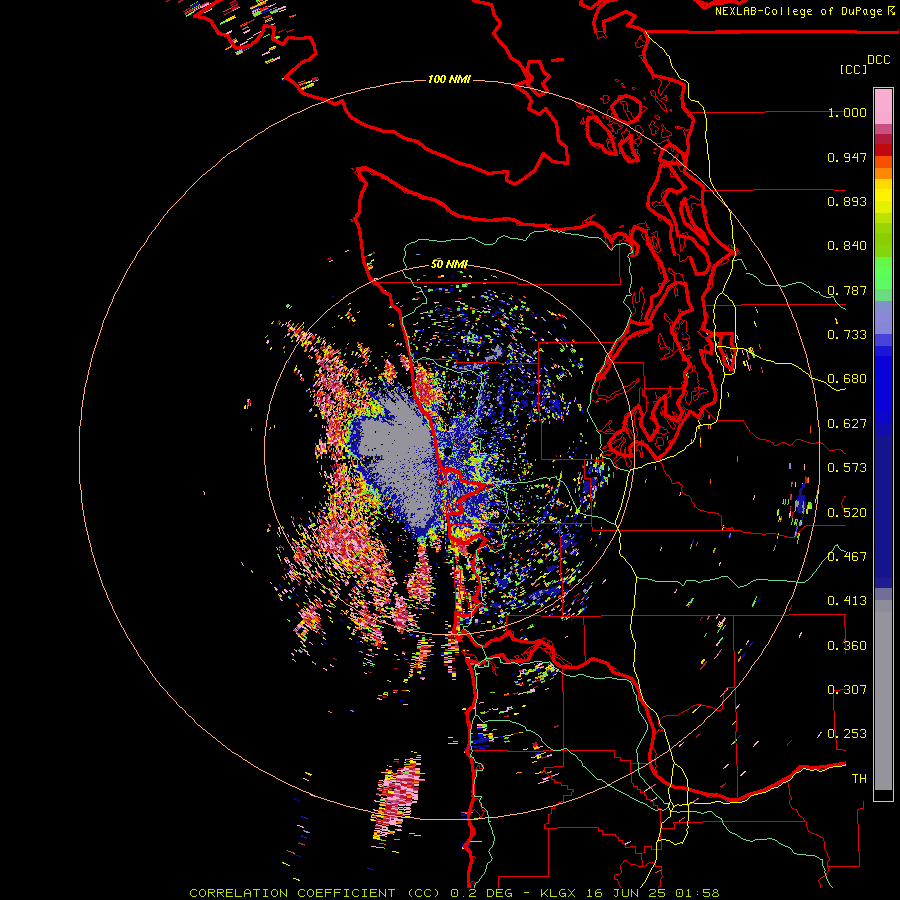Click the [CC] legend unit label
900x900 pixels.
click(854, 70)
